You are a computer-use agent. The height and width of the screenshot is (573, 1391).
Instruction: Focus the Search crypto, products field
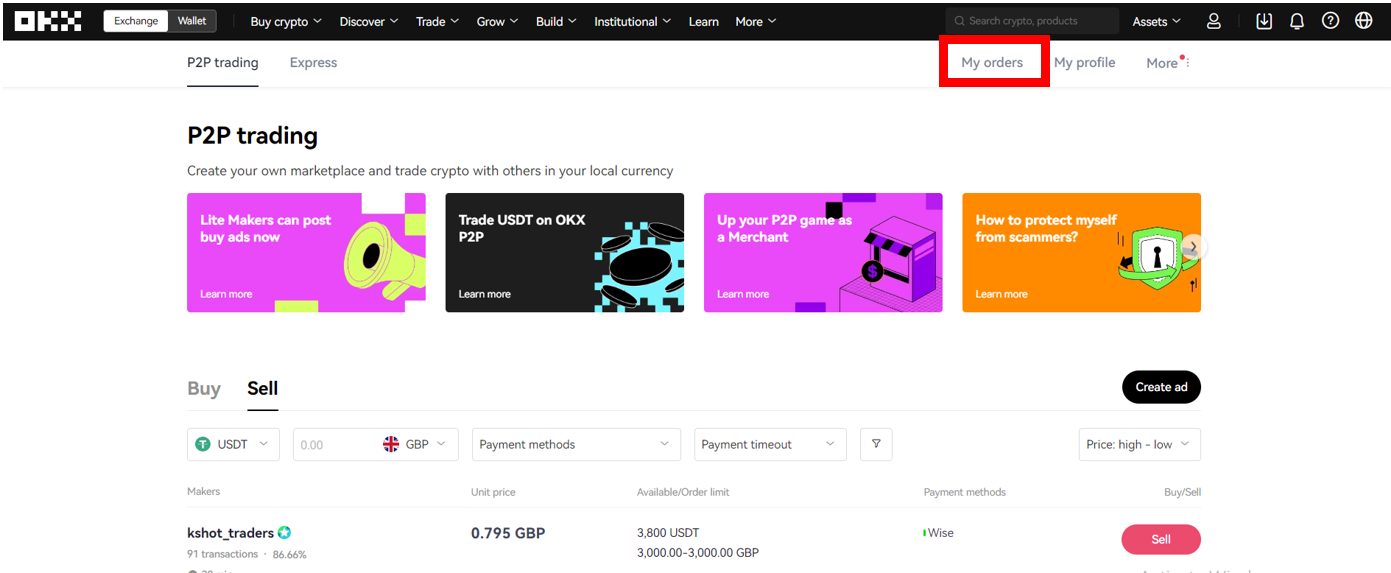coord(1032,21)
